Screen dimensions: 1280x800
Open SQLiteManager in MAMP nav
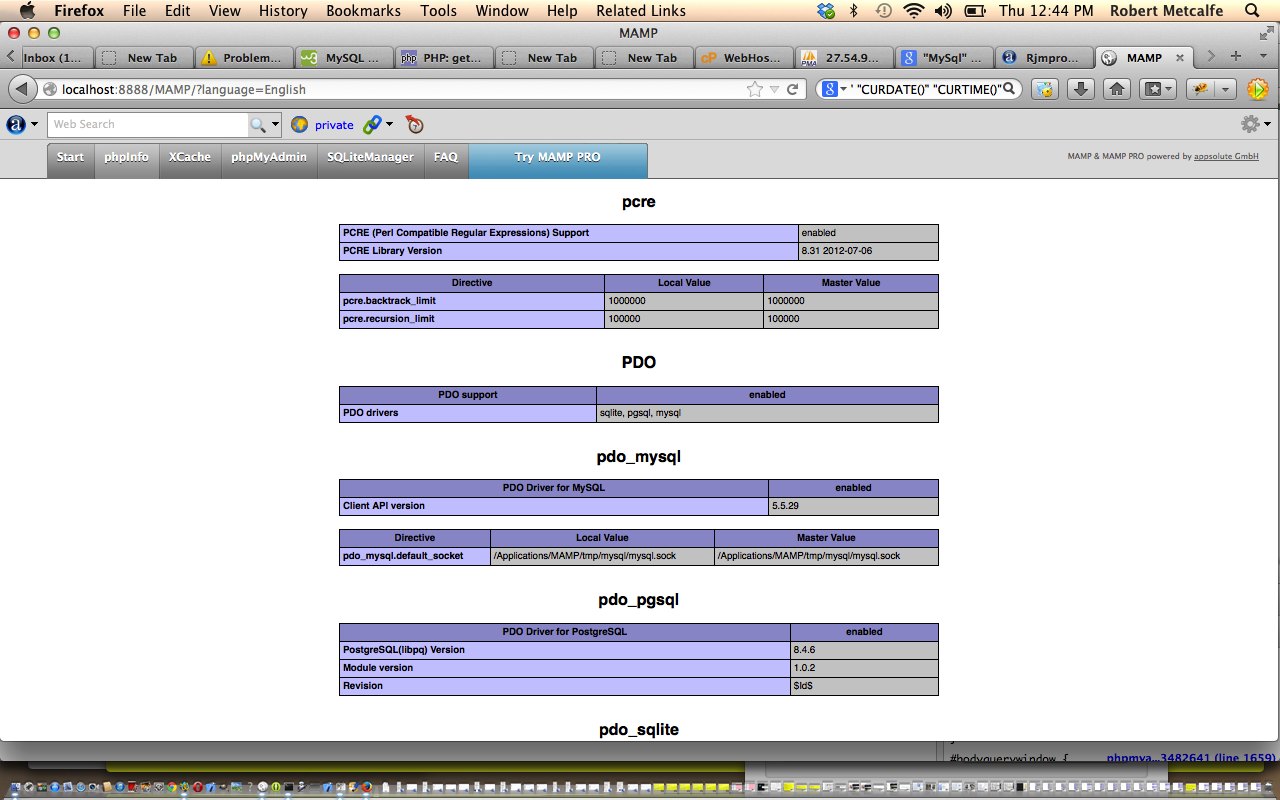[370, 158]
